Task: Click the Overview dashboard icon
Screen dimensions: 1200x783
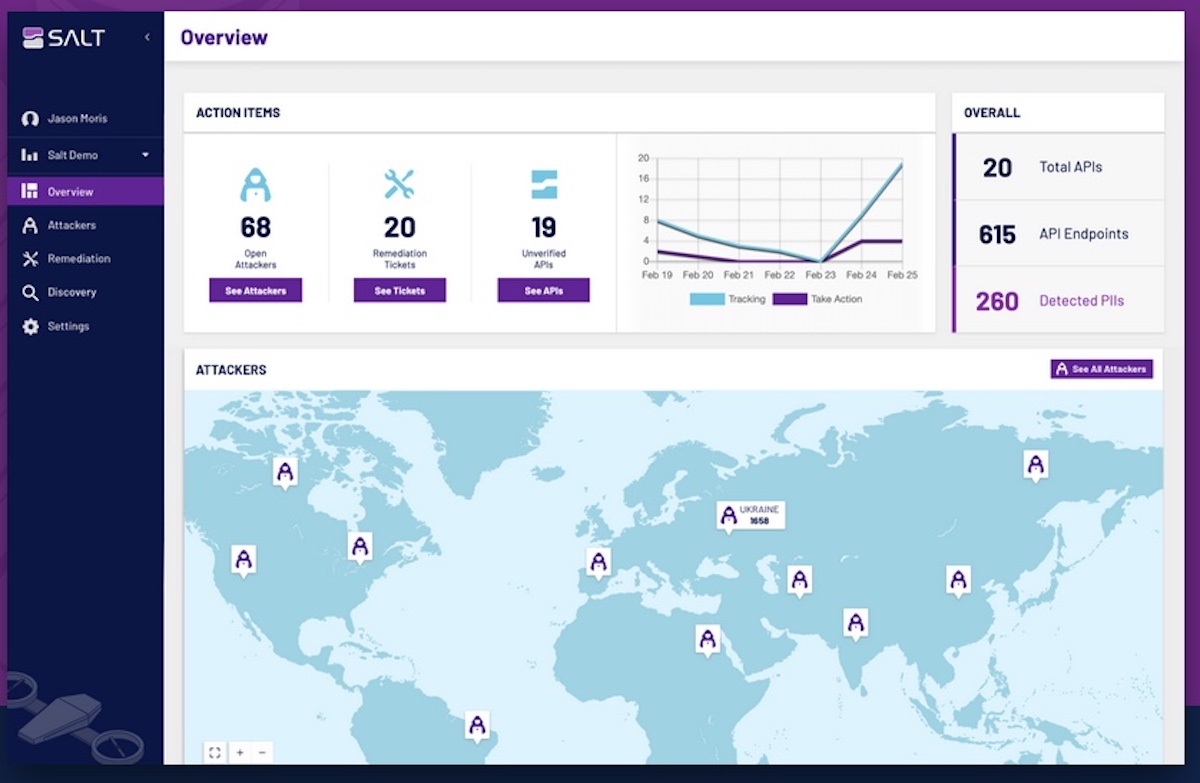Action: [30, 191]
